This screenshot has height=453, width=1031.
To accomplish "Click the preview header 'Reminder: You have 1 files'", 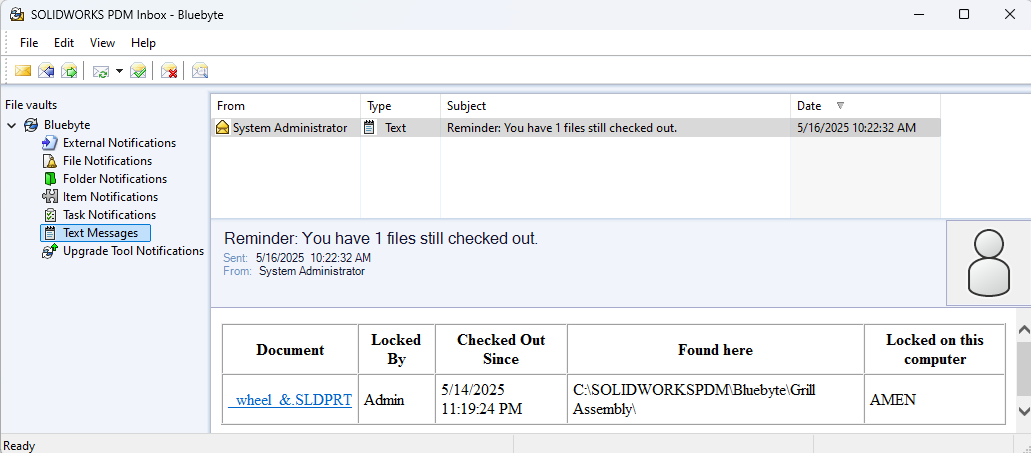I will point(381,239).
